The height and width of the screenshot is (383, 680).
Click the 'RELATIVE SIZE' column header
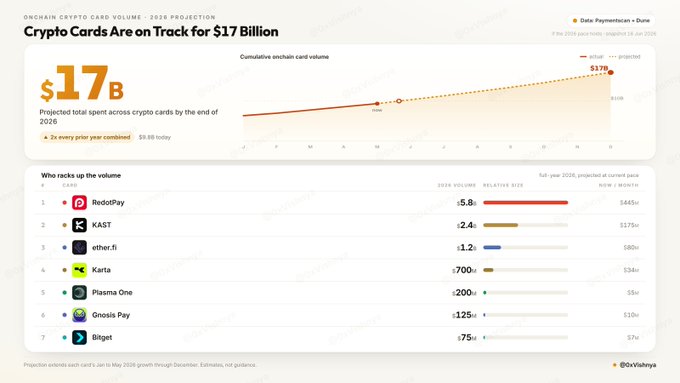503,185
